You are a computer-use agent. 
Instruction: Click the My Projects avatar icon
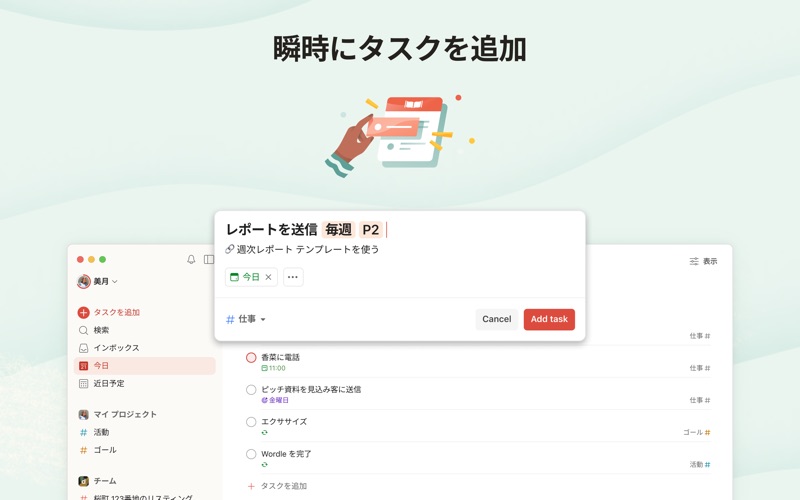(83, 414)
